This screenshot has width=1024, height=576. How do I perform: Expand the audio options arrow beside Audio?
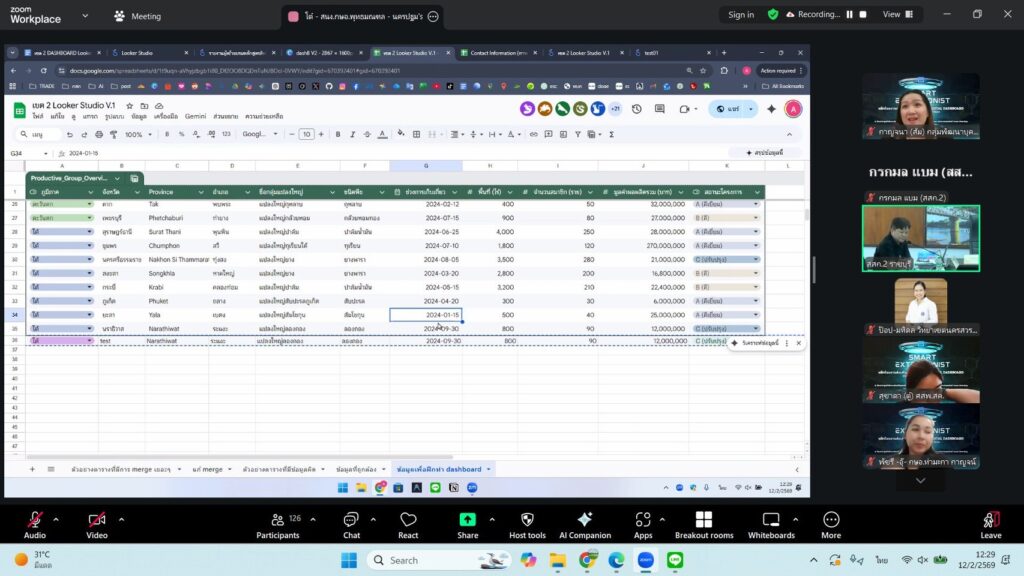pyautogui.click(x=56, y=519)
